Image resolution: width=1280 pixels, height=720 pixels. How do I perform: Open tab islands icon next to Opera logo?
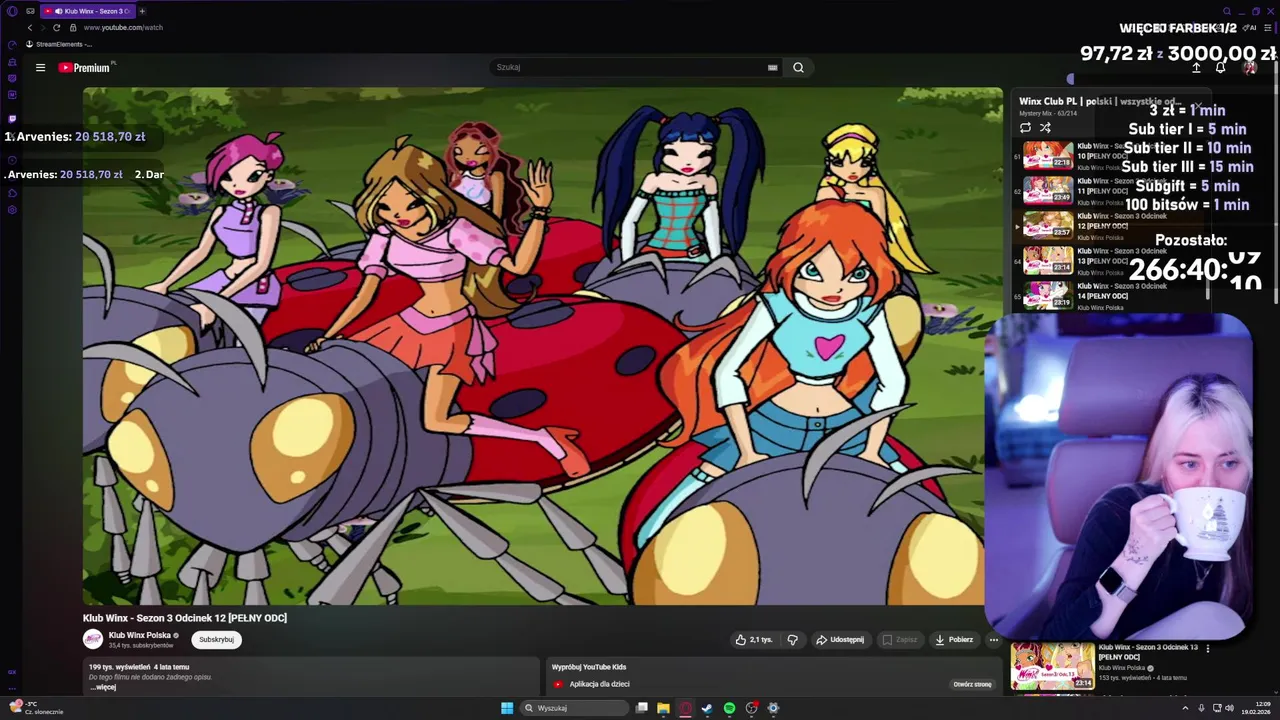point(30,11)
